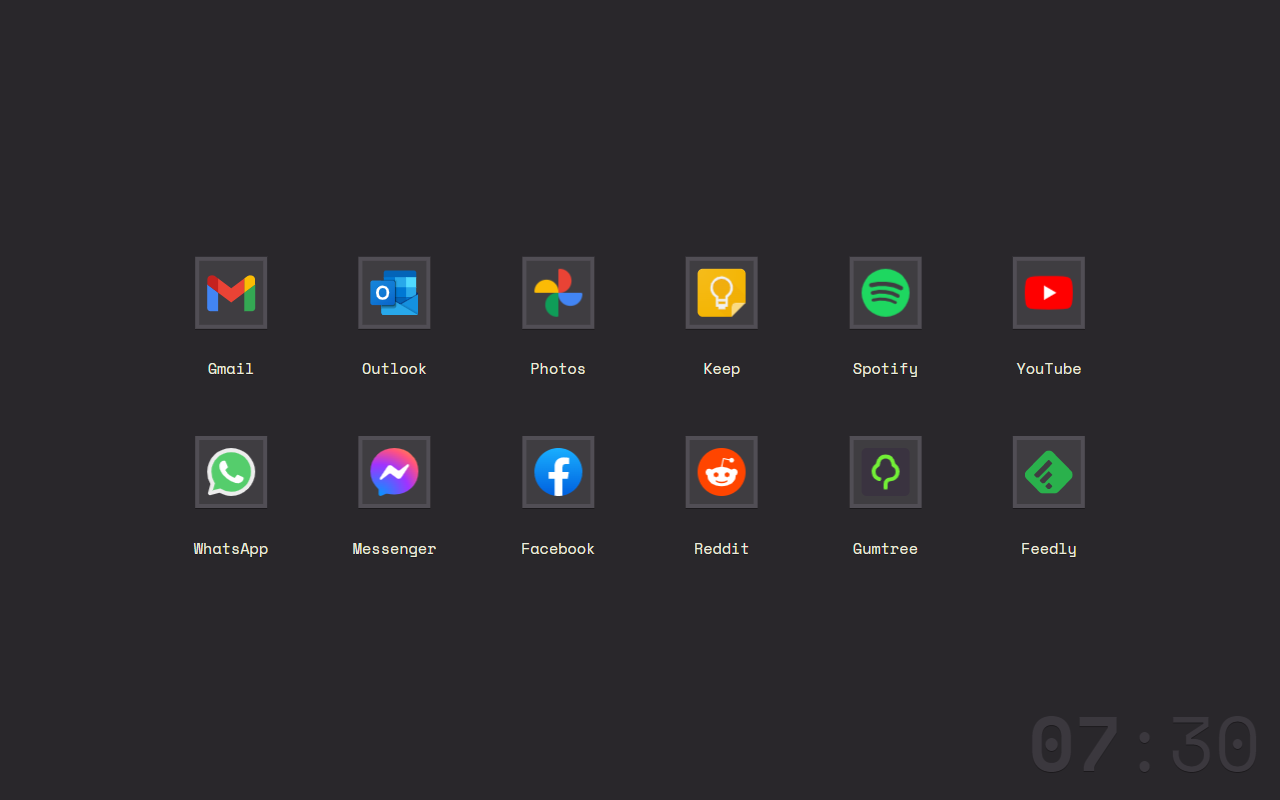This screenshot has width=1280, height=800.
Task: Open YouTube from the top row
Action: point(1048,292)
